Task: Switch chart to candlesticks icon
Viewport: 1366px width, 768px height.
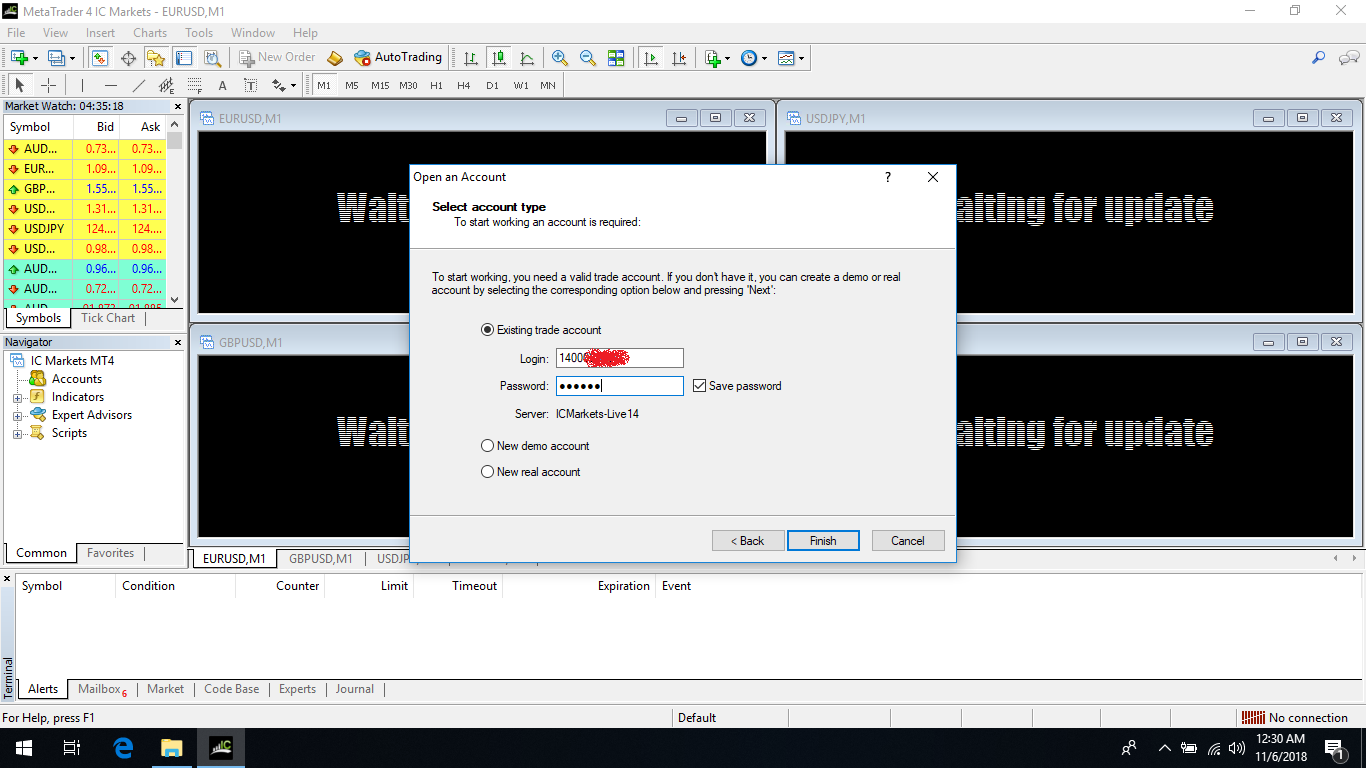Action: click(499, 58)
